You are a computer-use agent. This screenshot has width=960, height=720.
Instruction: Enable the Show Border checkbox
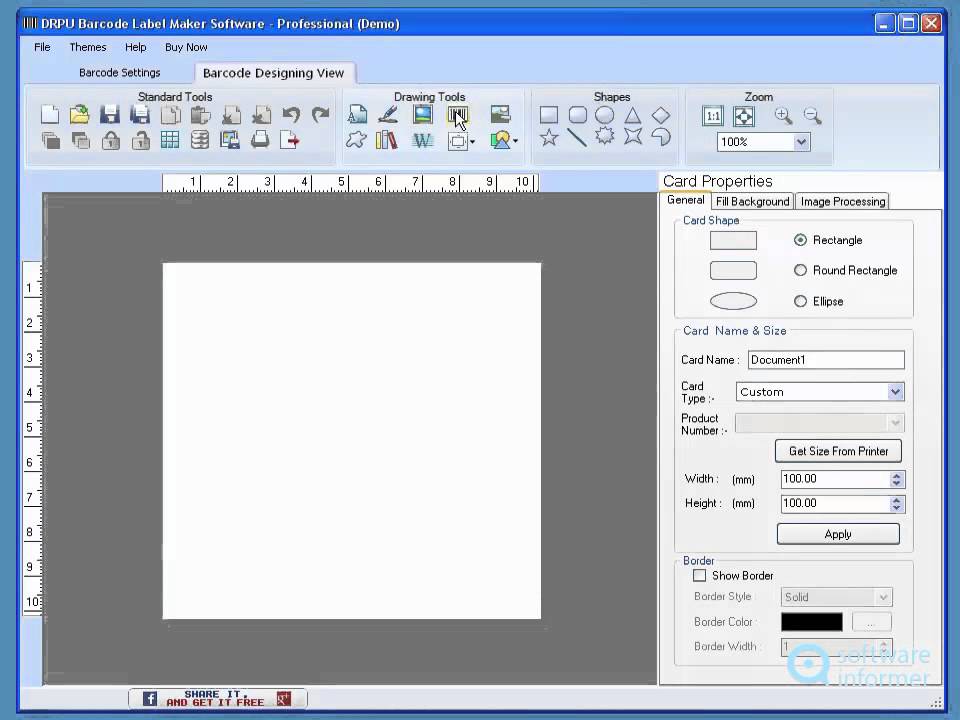tap(699, 576)
